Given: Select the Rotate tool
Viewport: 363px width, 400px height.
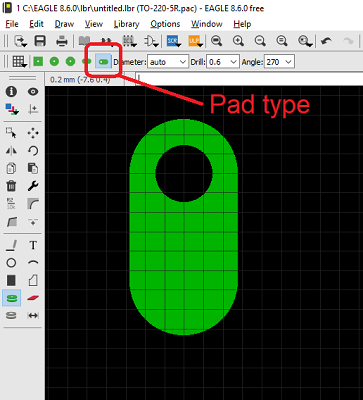Looking at the screenshot, I should (x=33, y=151).
